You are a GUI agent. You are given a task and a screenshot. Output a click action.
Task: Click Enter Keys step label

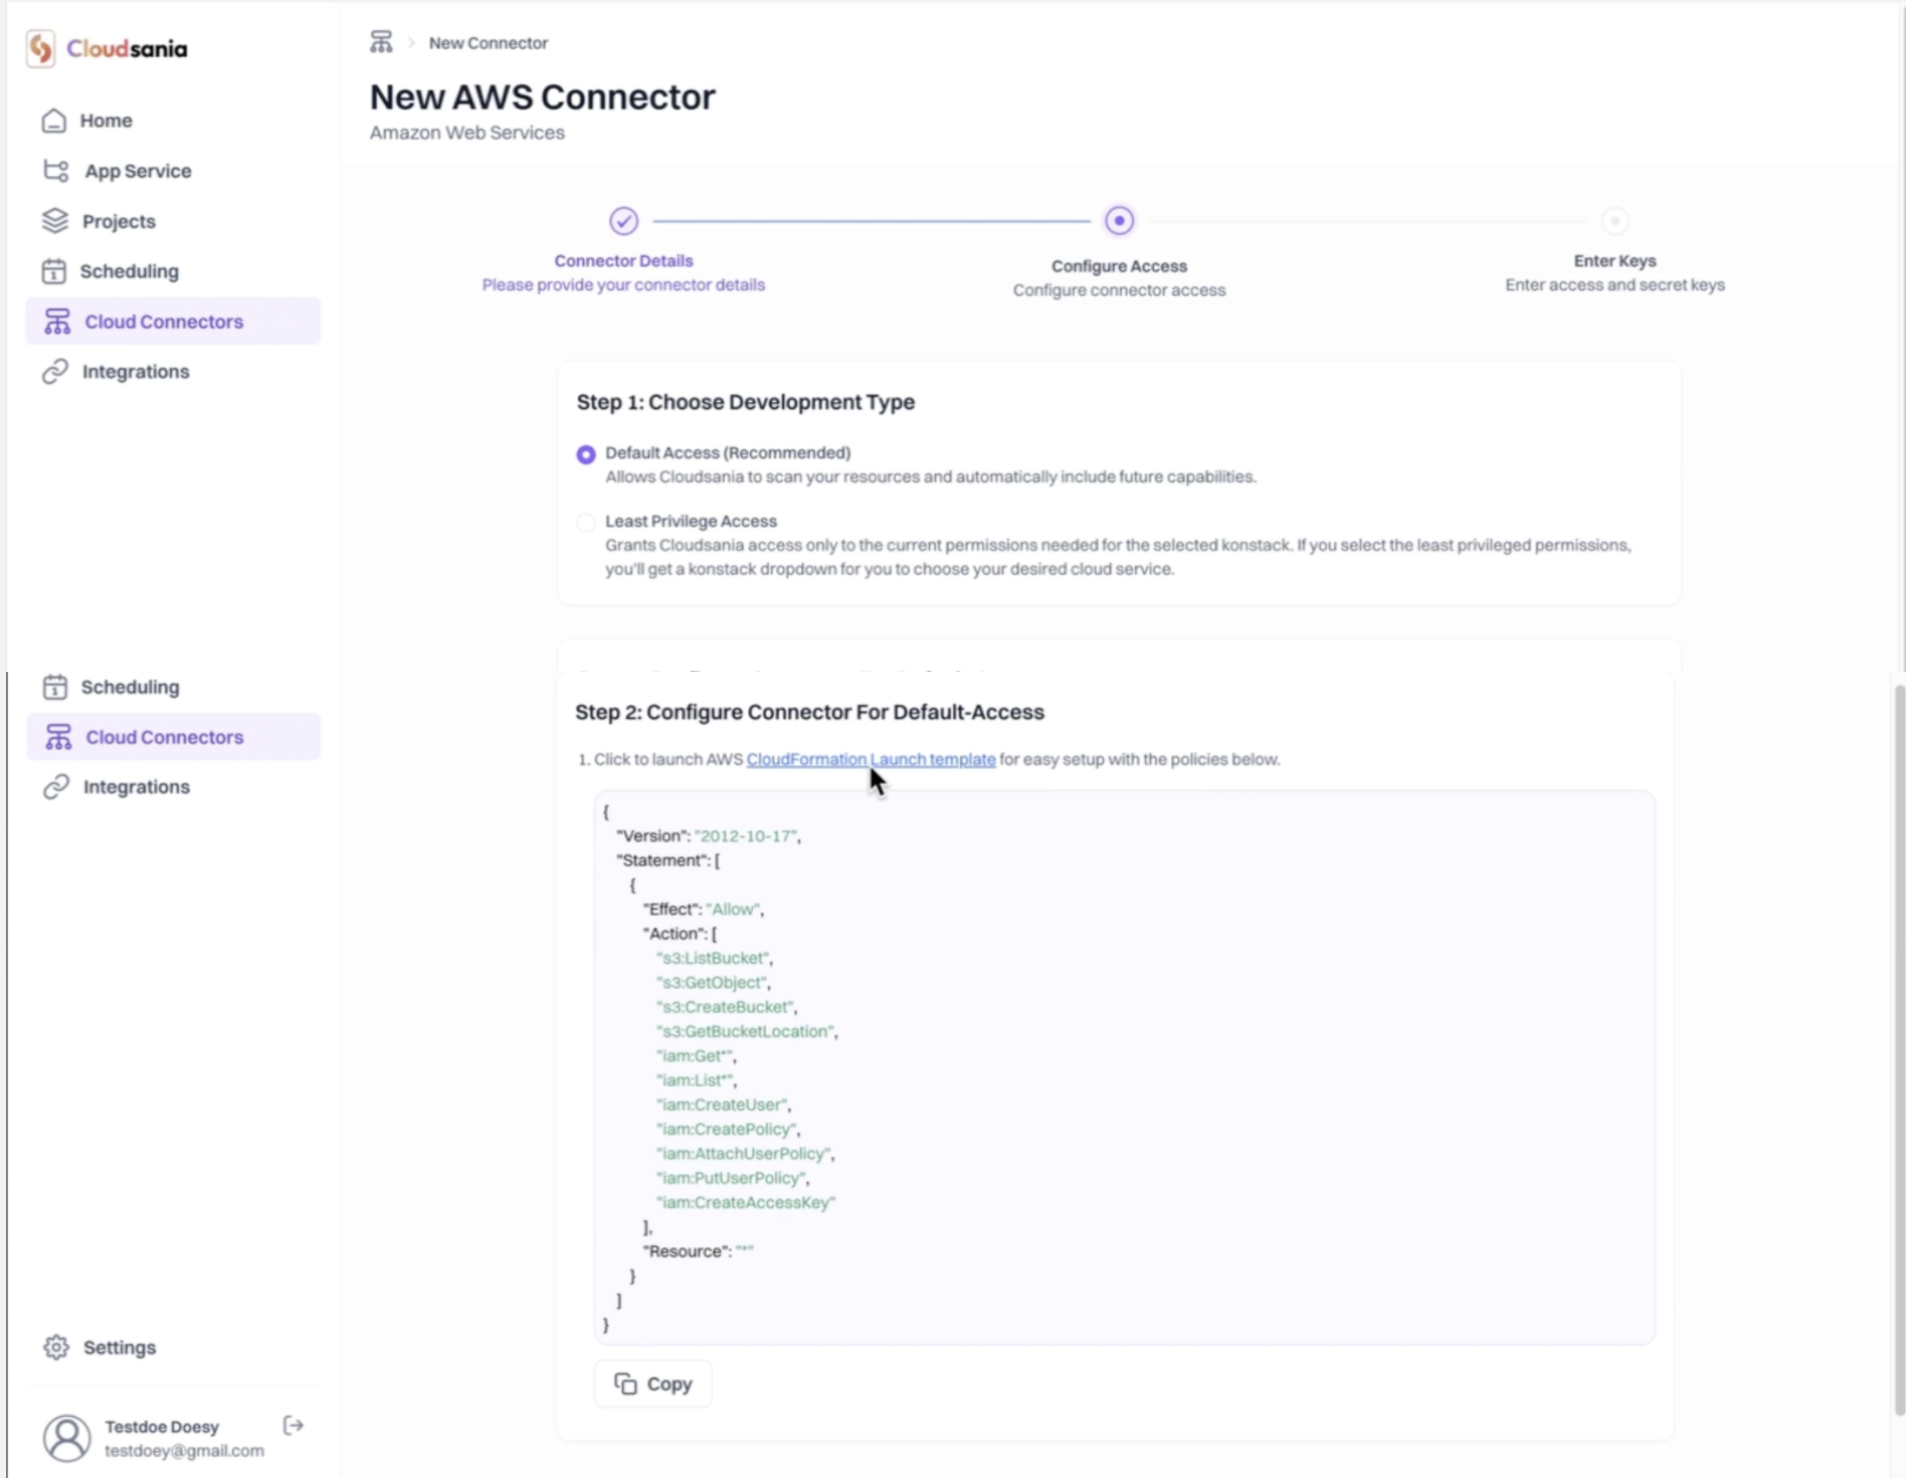coord(1615,260)
